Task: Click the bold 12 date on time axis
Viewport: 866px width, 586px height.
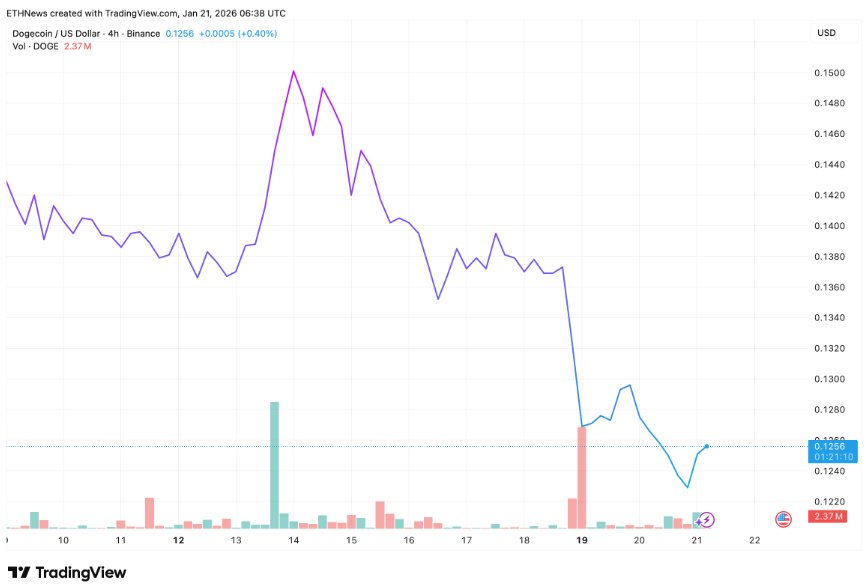Action: coord(179,540)
